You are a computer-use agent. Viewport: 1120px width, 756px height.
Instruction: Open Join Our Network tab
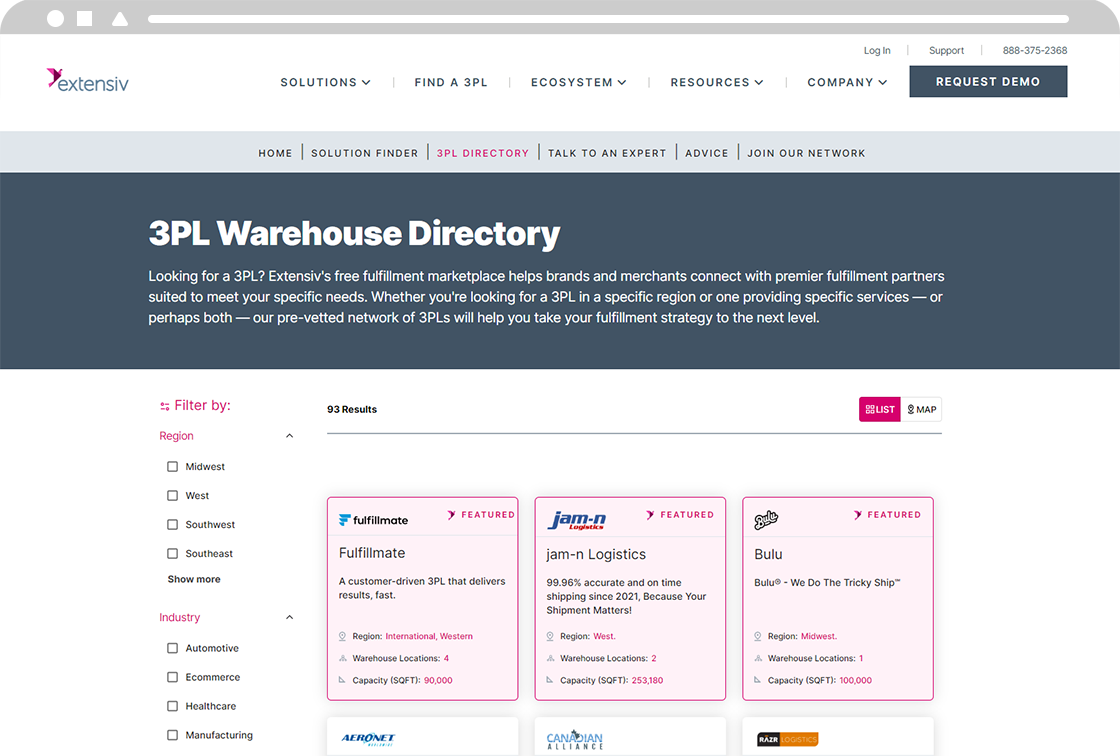pyautogui.click(x=806, y=153)
